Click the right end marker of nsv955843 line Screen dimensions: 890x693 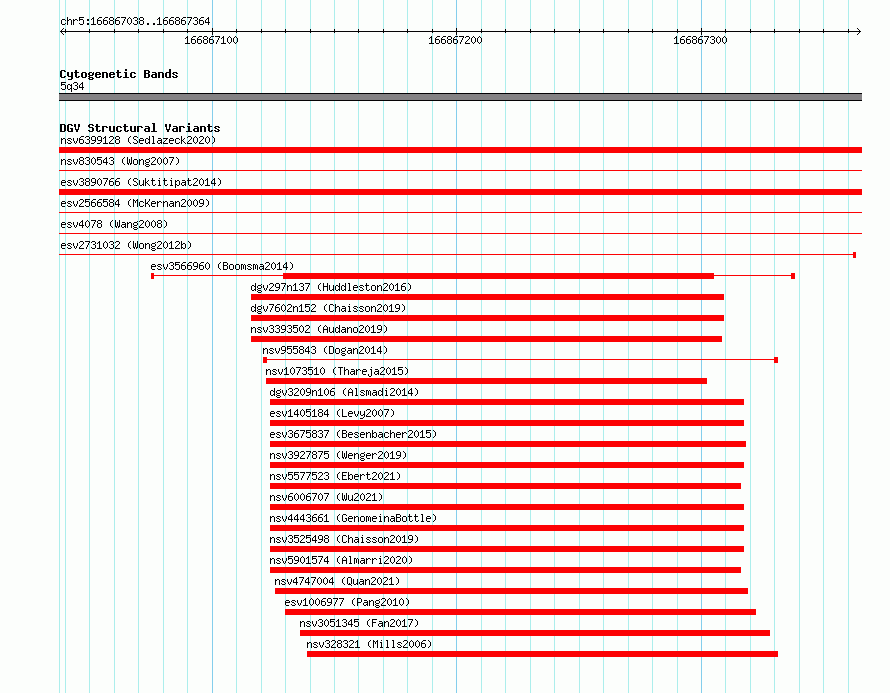[x=776, y=360]
